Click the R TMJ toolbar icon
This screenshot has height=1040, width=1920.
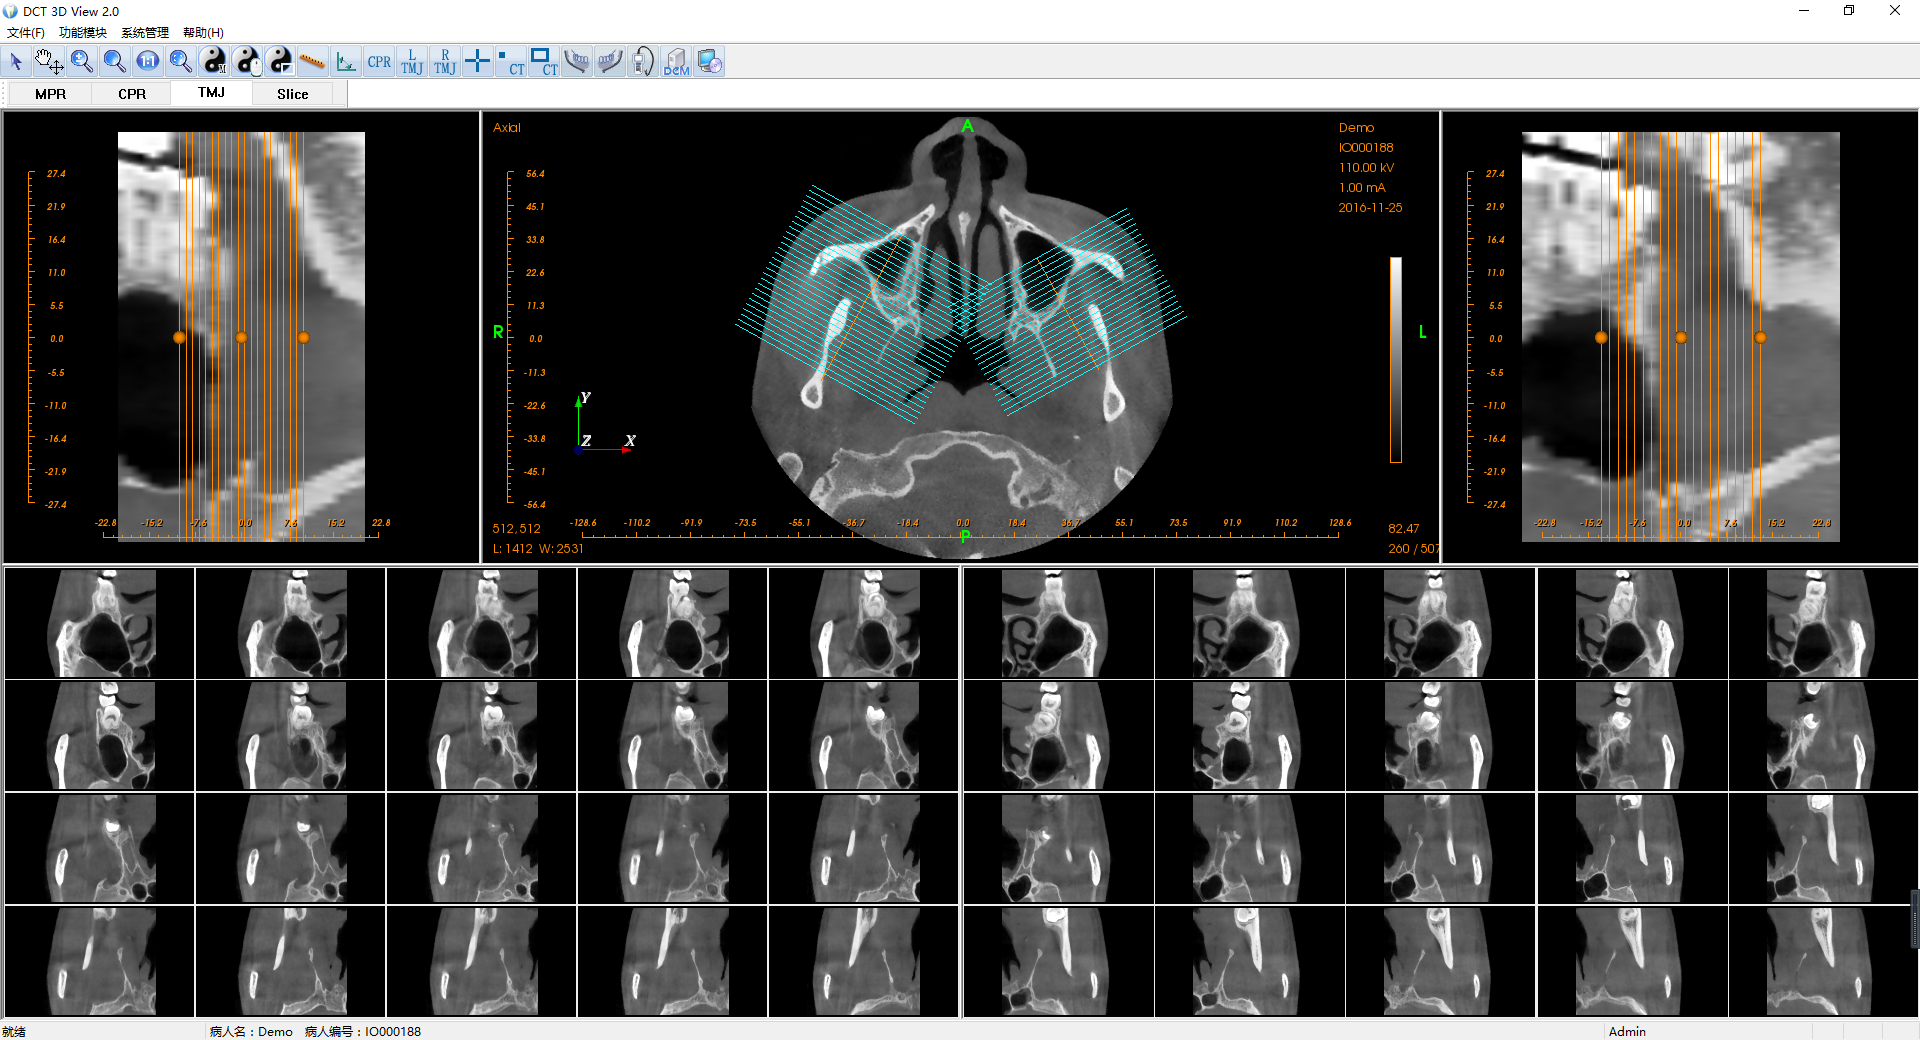445,62
